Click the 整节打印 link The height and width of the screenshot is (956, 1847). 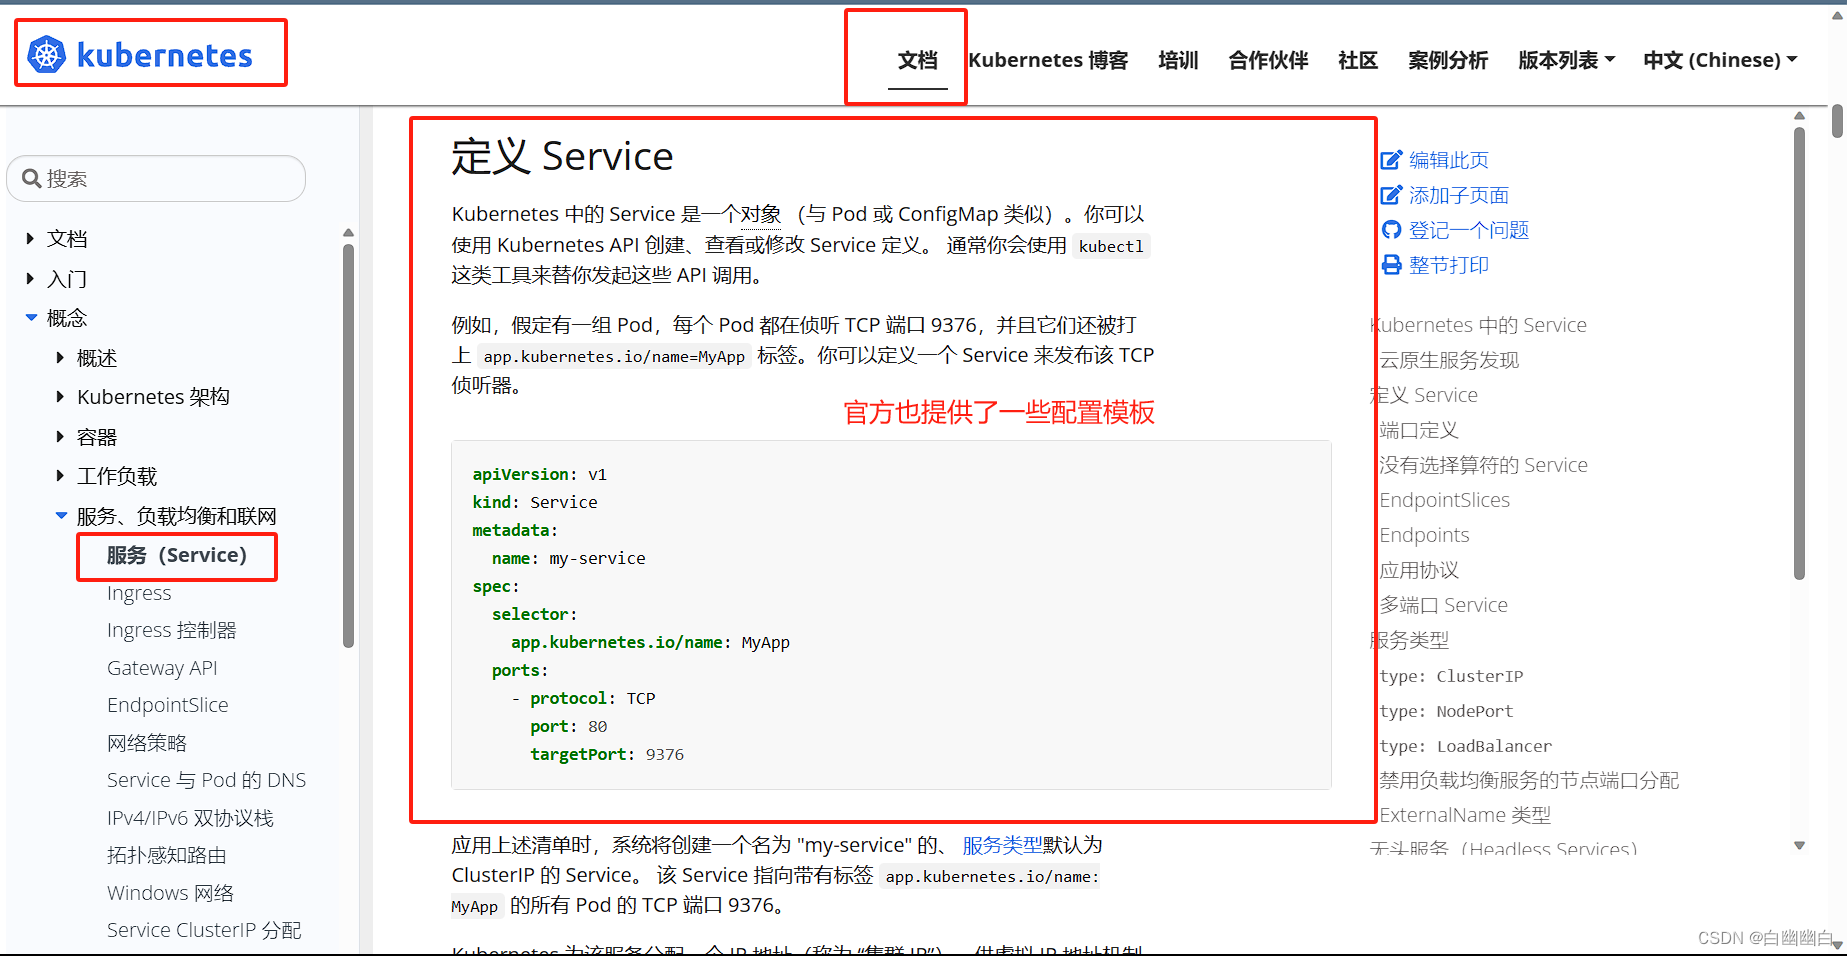pyautogui.click(x=1449, y=265)
